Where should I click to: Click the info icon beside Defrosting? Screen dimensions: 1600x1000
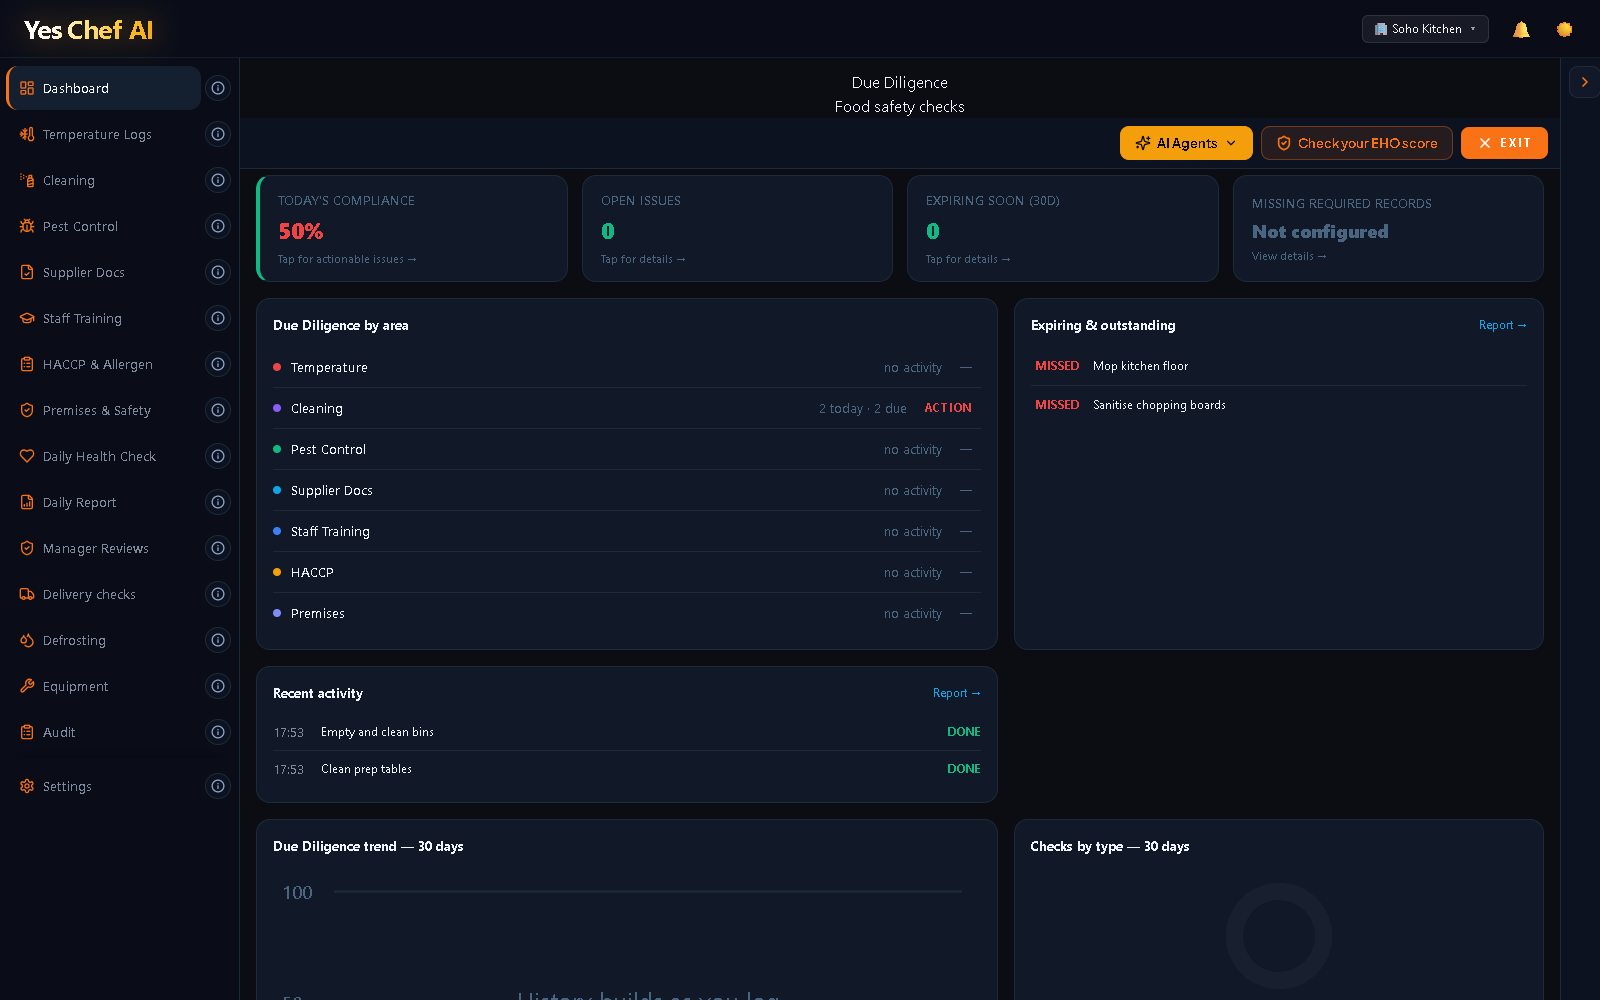(x=218, y=640)
